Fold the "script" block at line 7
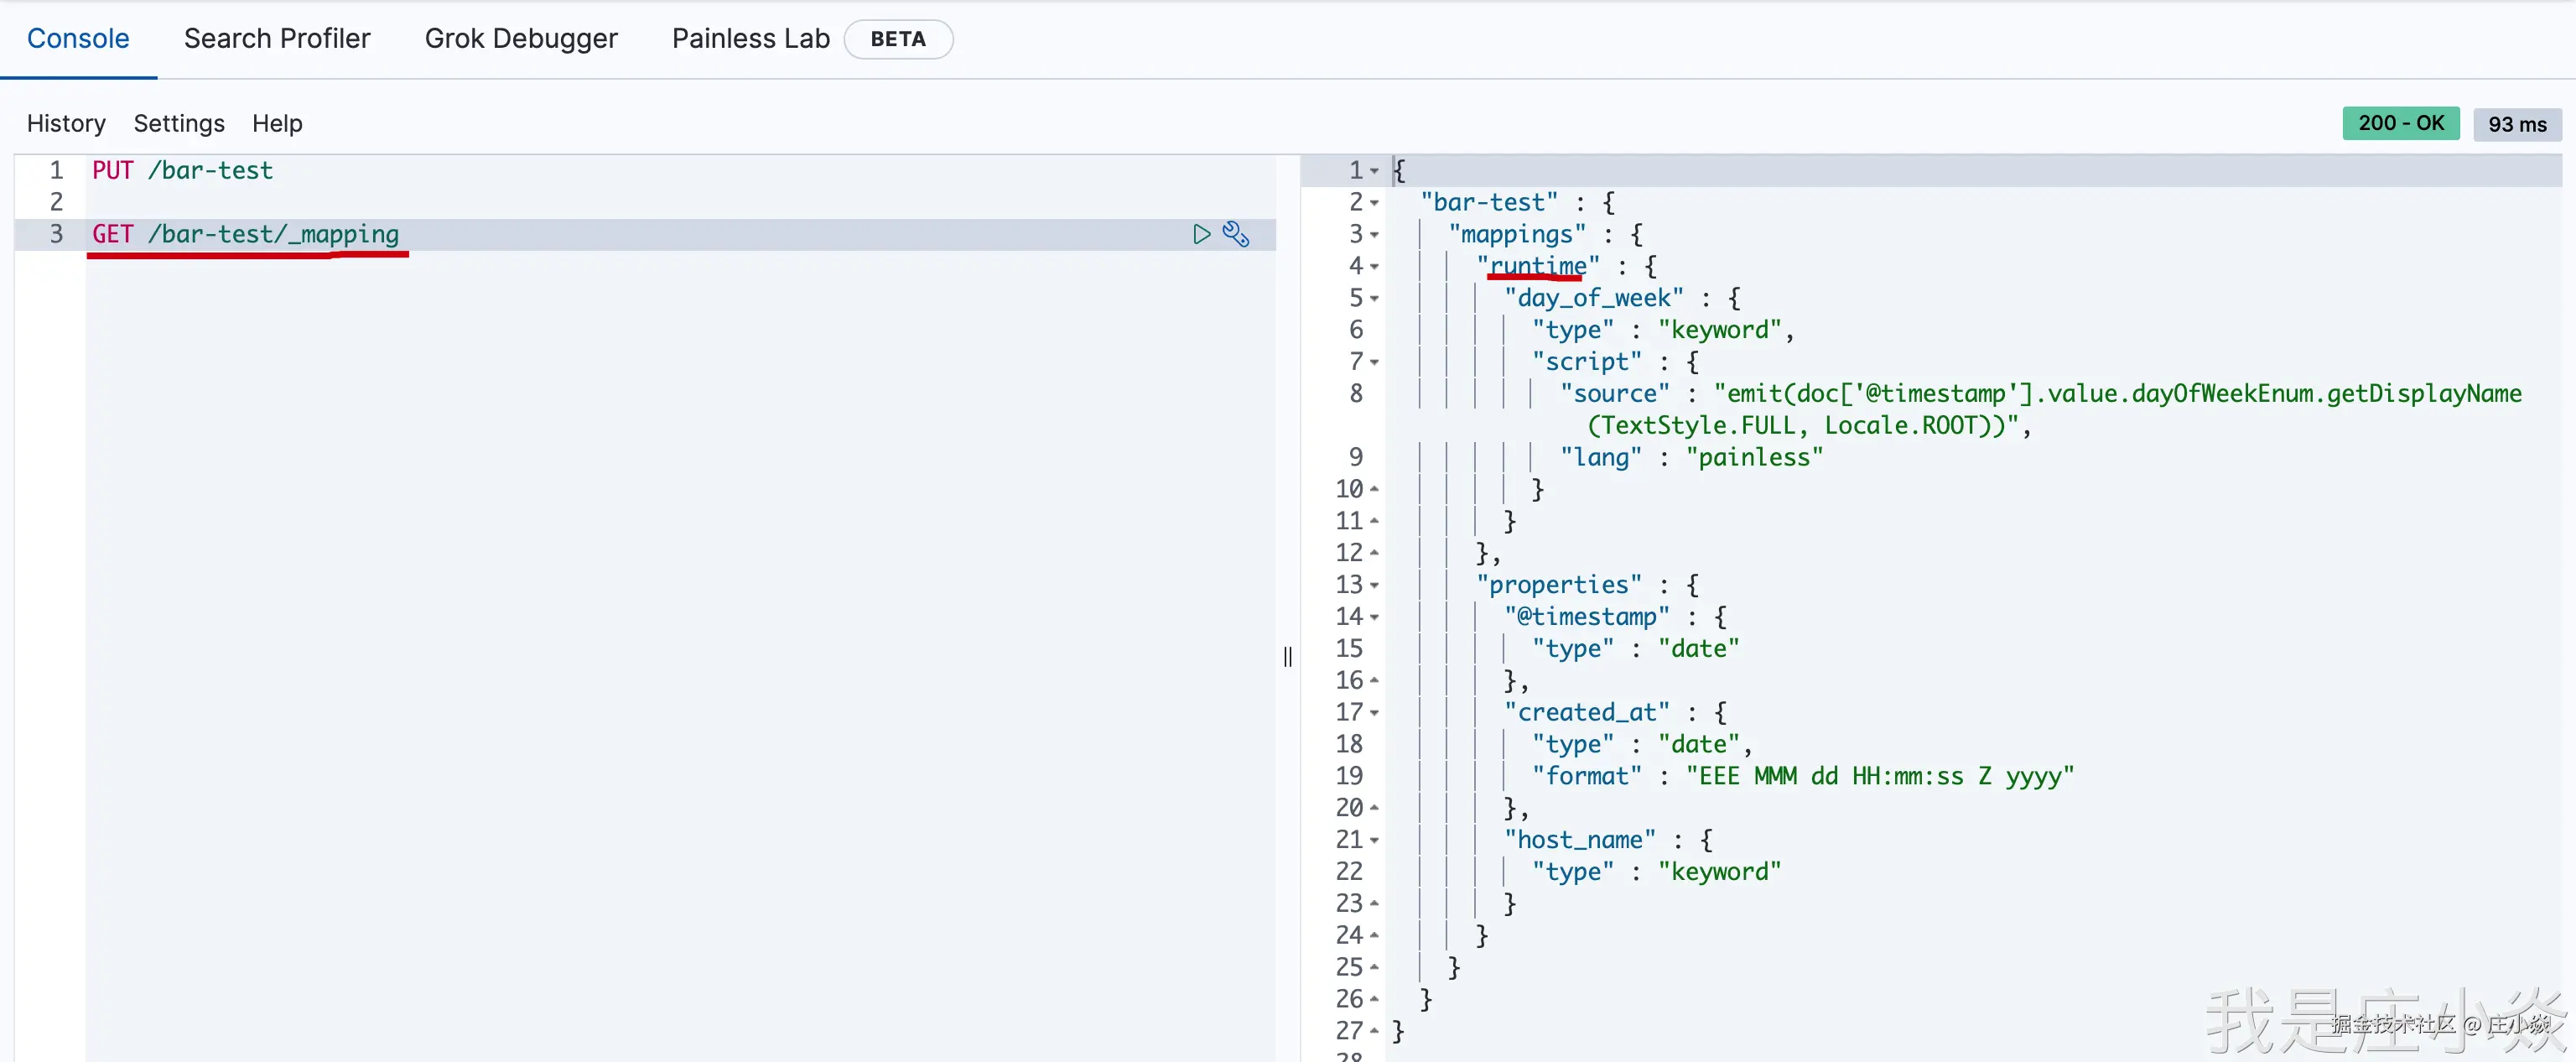Image resolution: width=2576 pixels, height=1062 pixels. coord(1374,362)
